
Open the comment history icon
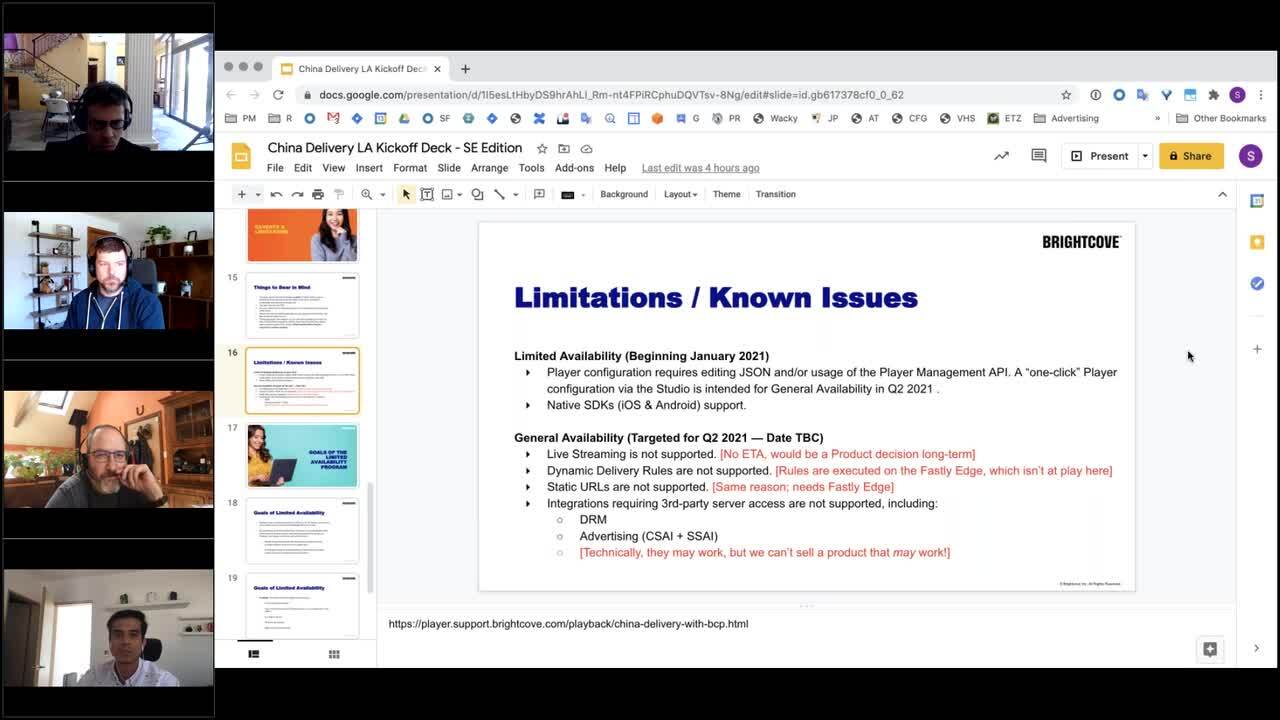click(x=1039, y=156)
